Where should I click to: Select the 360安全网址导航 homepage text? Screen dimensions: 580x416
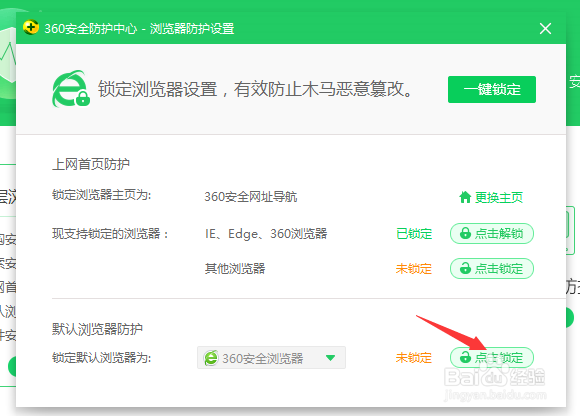tap(251, 197)
